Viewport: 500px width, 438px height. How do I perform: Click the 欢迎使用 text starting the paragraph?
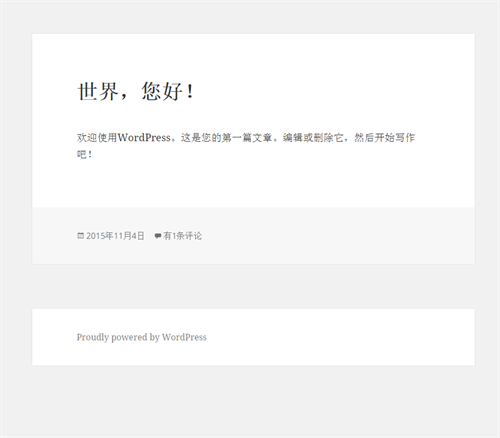click(97, 137)
